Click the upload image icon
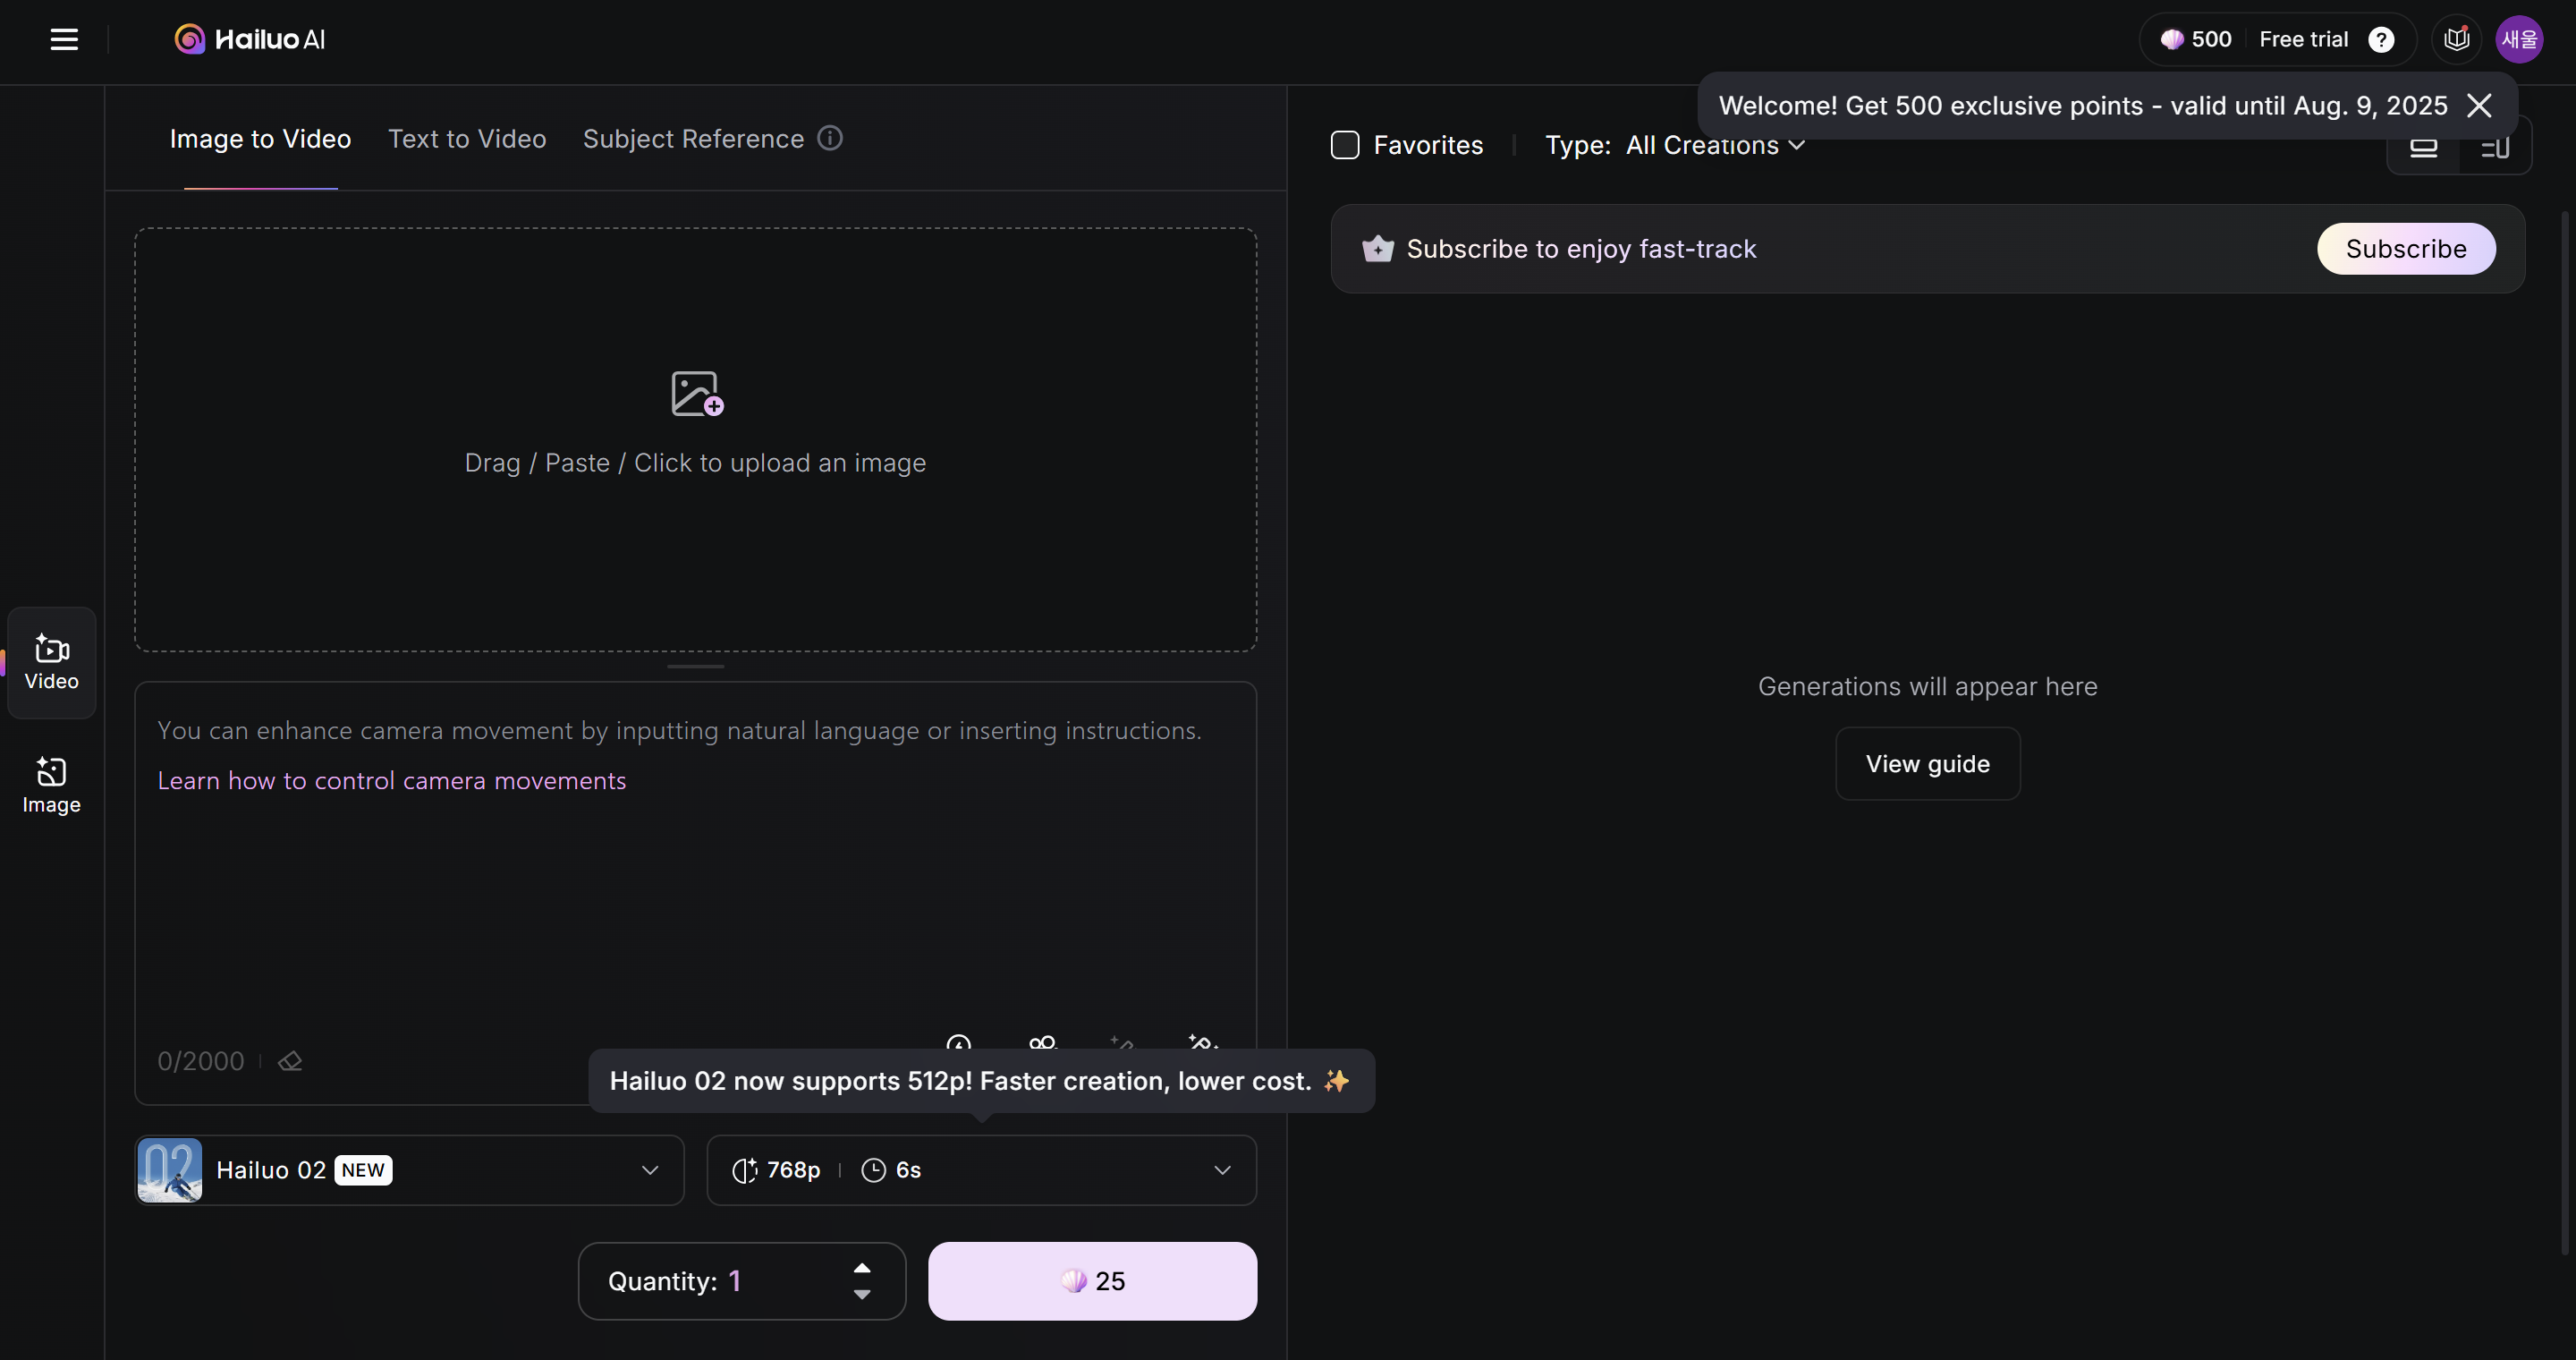 click(697, 394)
